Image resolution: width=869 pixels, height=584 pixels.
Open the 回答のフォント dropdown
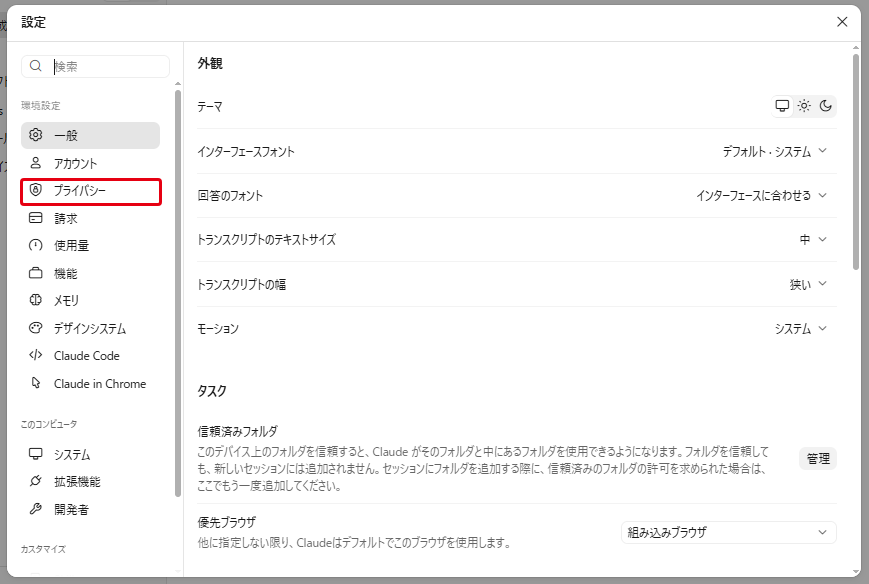click(x=761, y=196)
